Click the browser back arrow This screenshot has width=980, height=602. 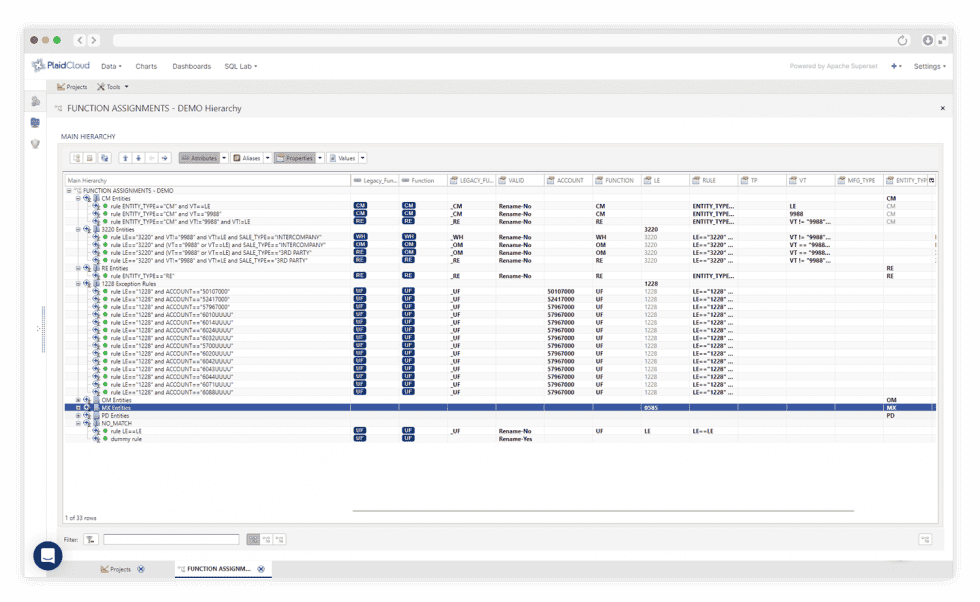click(x=80, y=40)
